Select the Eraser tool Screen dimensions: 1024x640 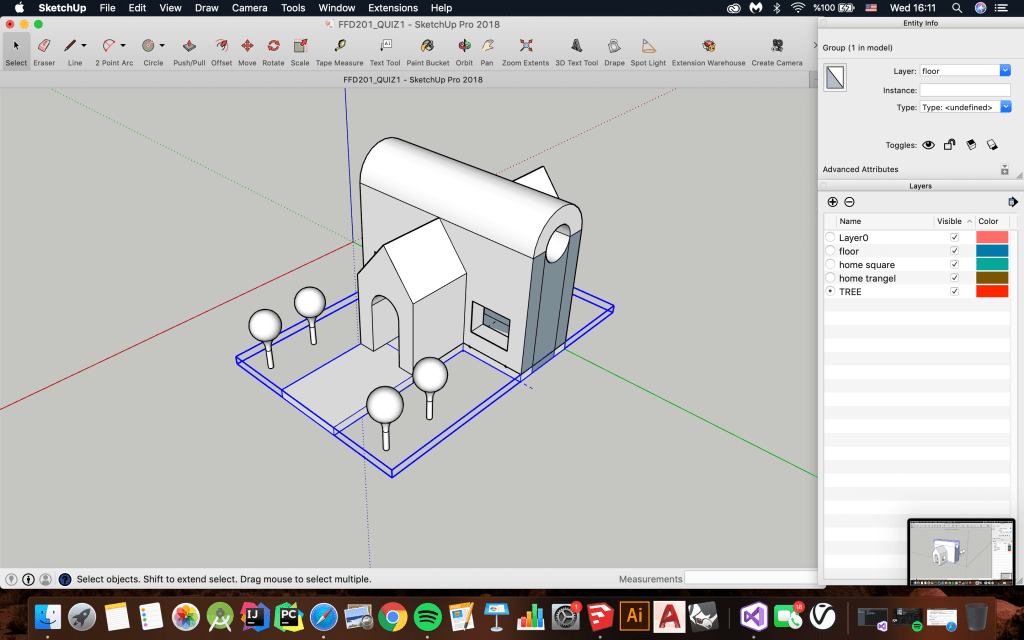pos(44,46)
